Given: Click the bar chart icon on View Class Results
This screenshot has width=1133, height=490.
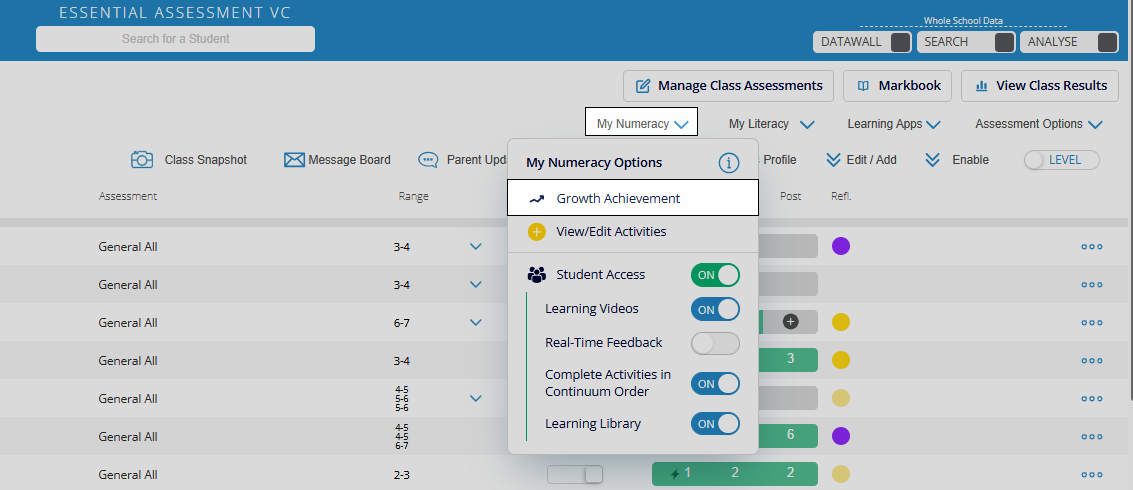Looking at the screenshot, I should 981,86.
